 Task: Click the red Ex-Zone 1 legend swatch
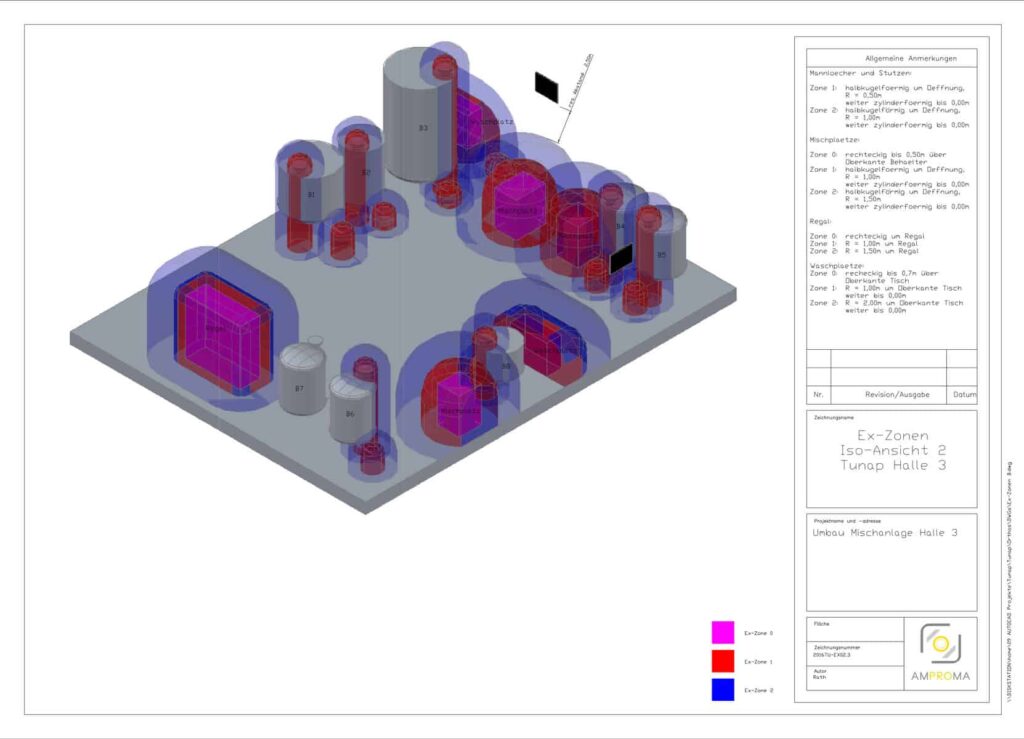pyautogui.click(x=723, y=661)
